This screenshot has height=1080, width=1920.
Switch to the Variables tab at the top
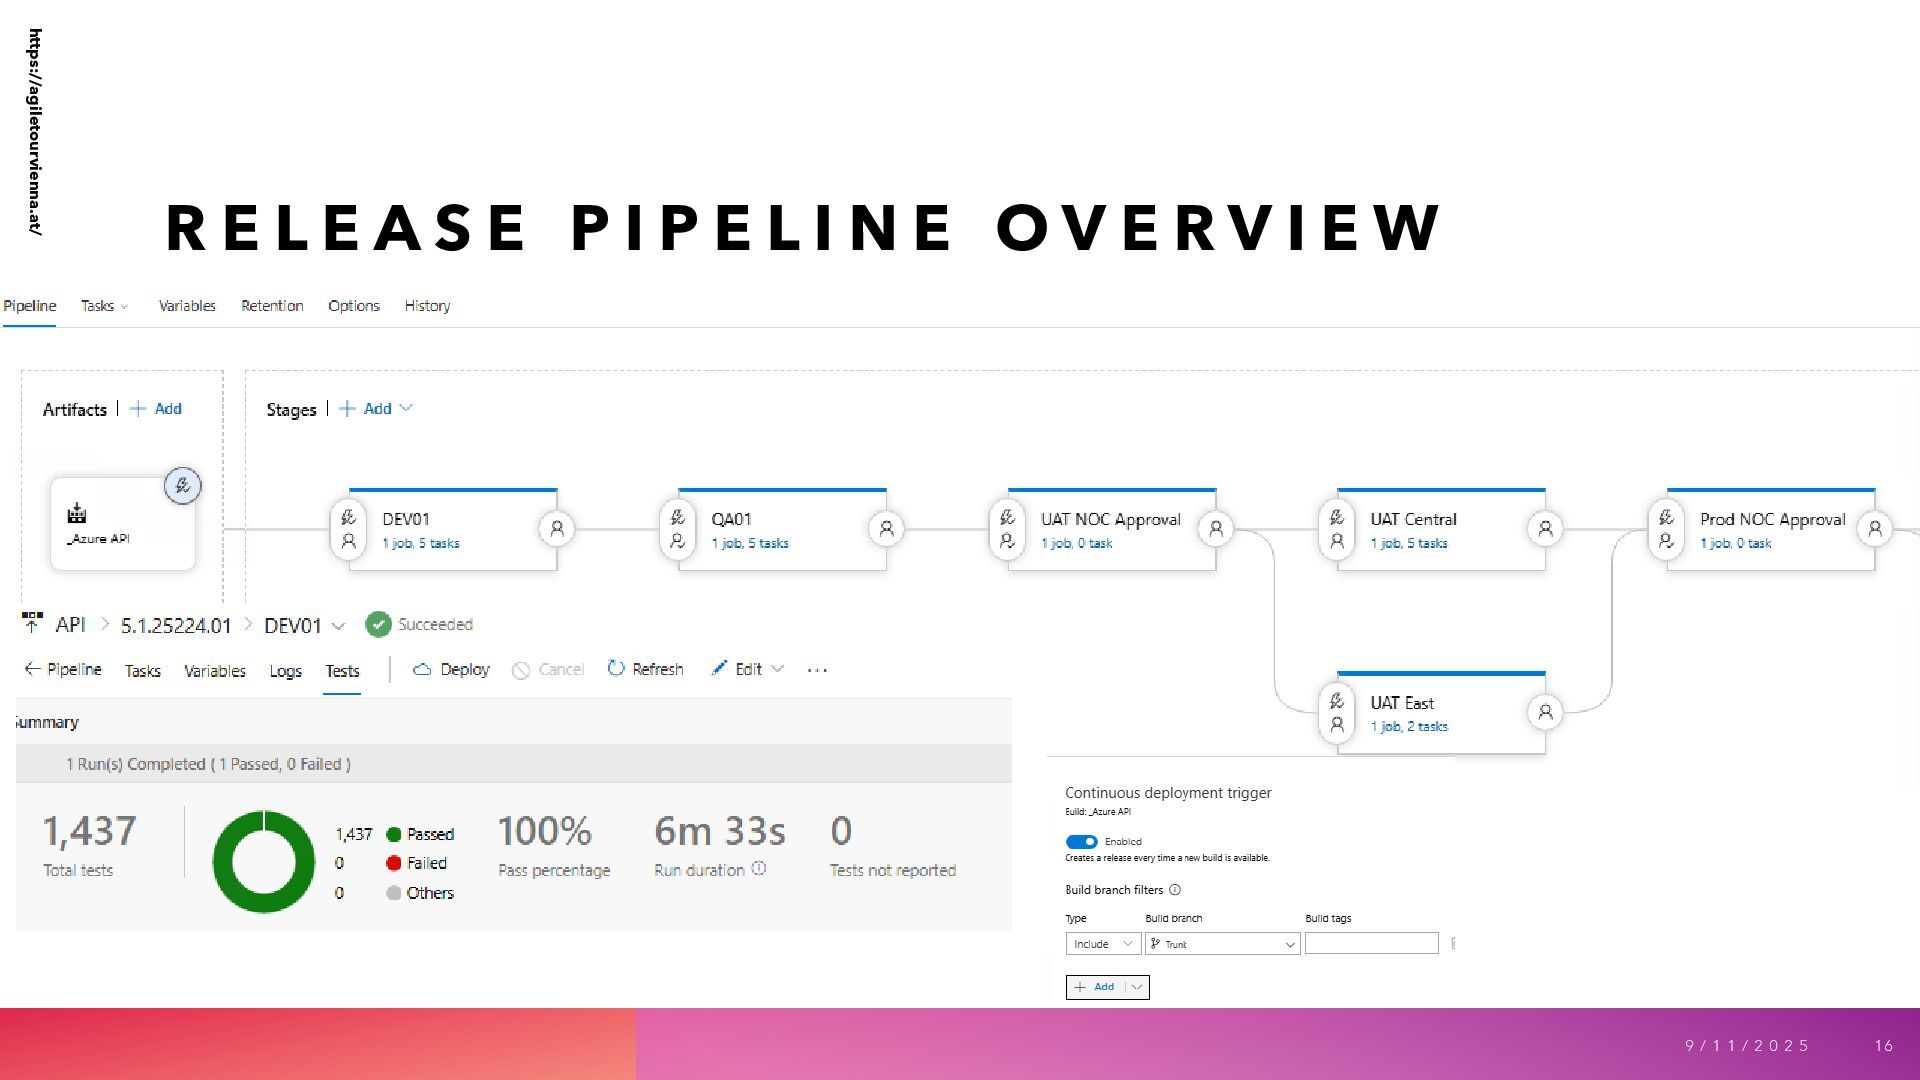point(187,306)
